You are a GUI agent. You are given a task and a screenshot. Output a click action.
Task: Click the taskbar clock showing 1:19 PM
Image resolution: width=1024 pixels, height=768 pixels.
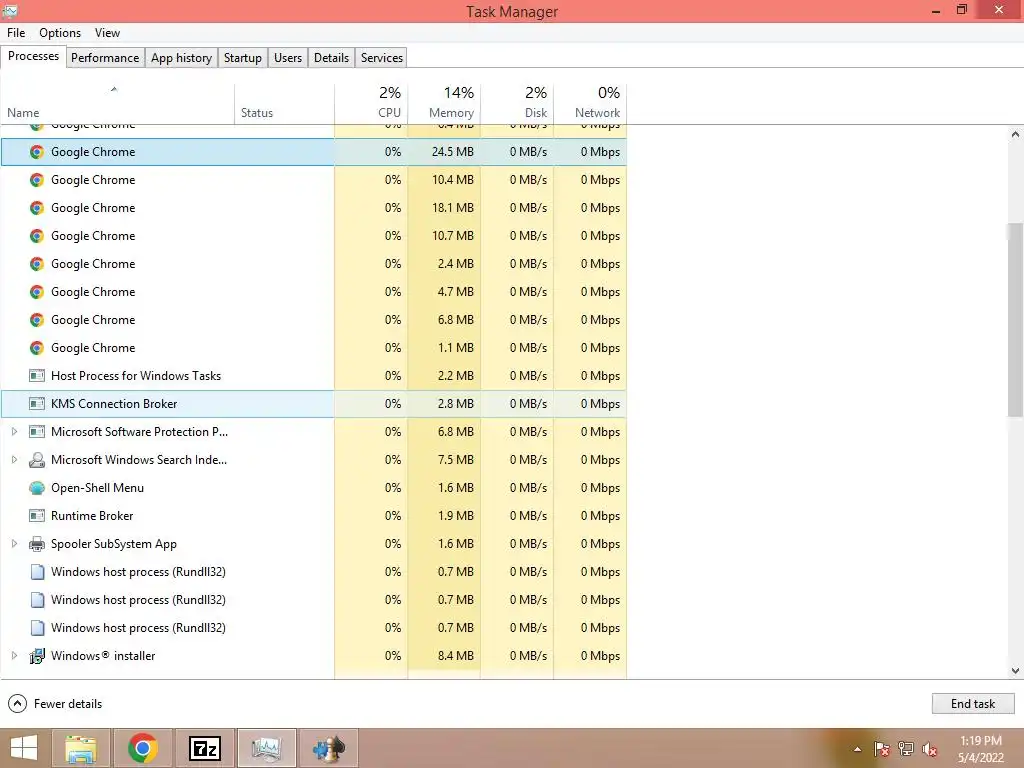point(980,749)
